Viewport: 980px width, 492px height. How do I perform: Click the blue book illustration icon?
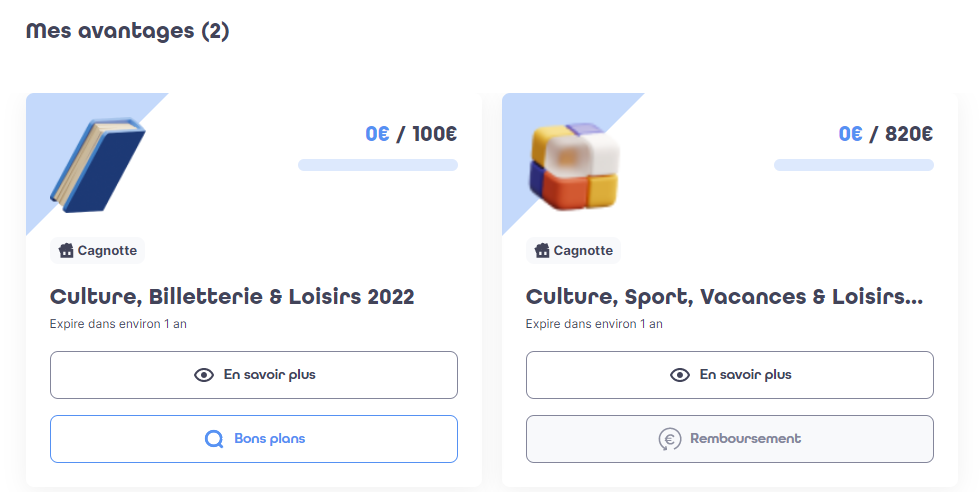click(x=98, y=165)
